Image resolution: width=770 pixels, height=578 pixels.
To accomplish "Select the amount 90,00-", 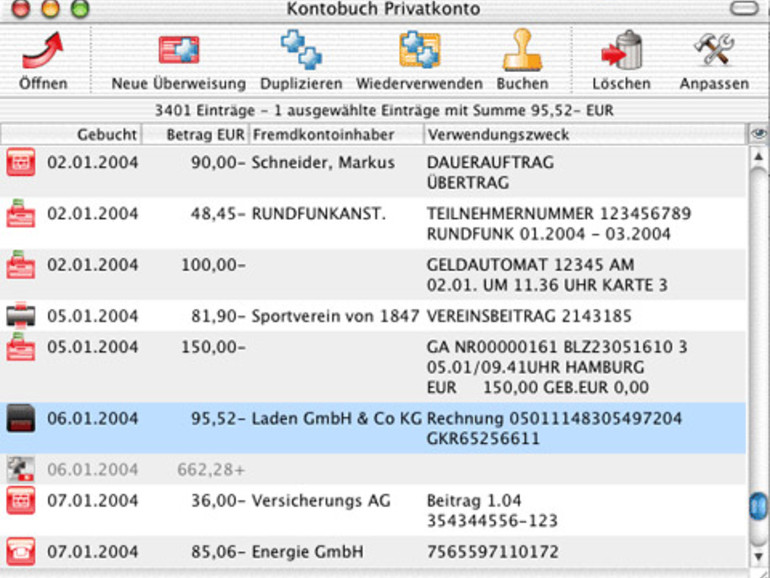I will point(218,163).
